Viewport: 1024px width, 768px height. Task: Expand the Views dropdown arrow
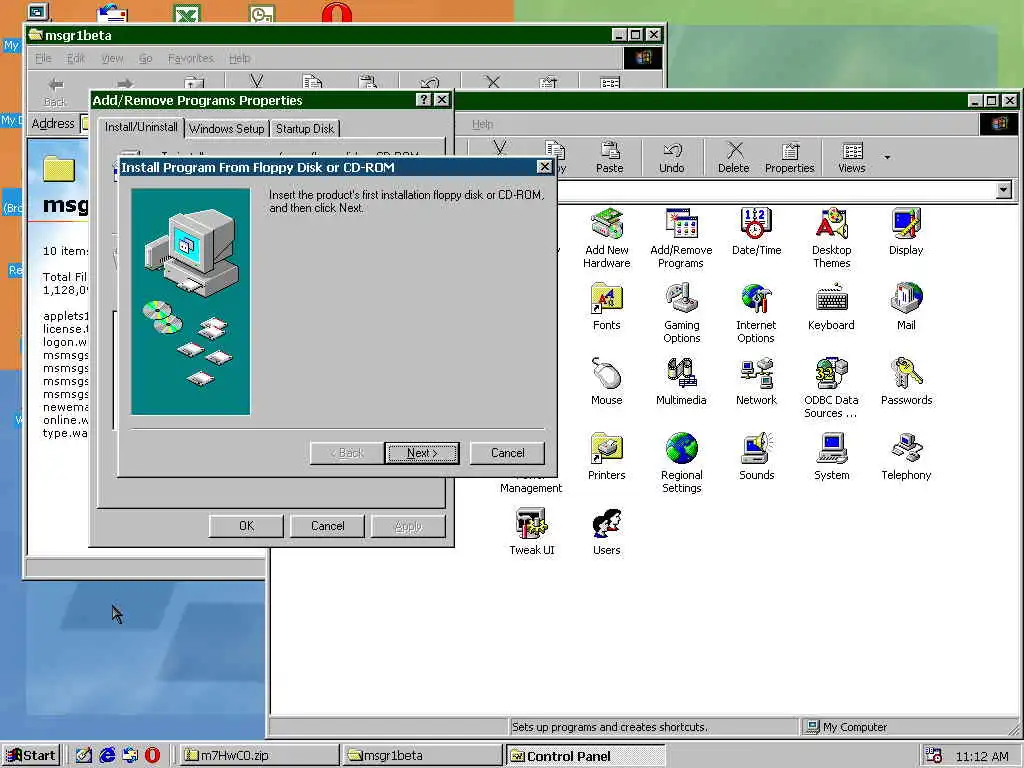click(x=887, y=157)
